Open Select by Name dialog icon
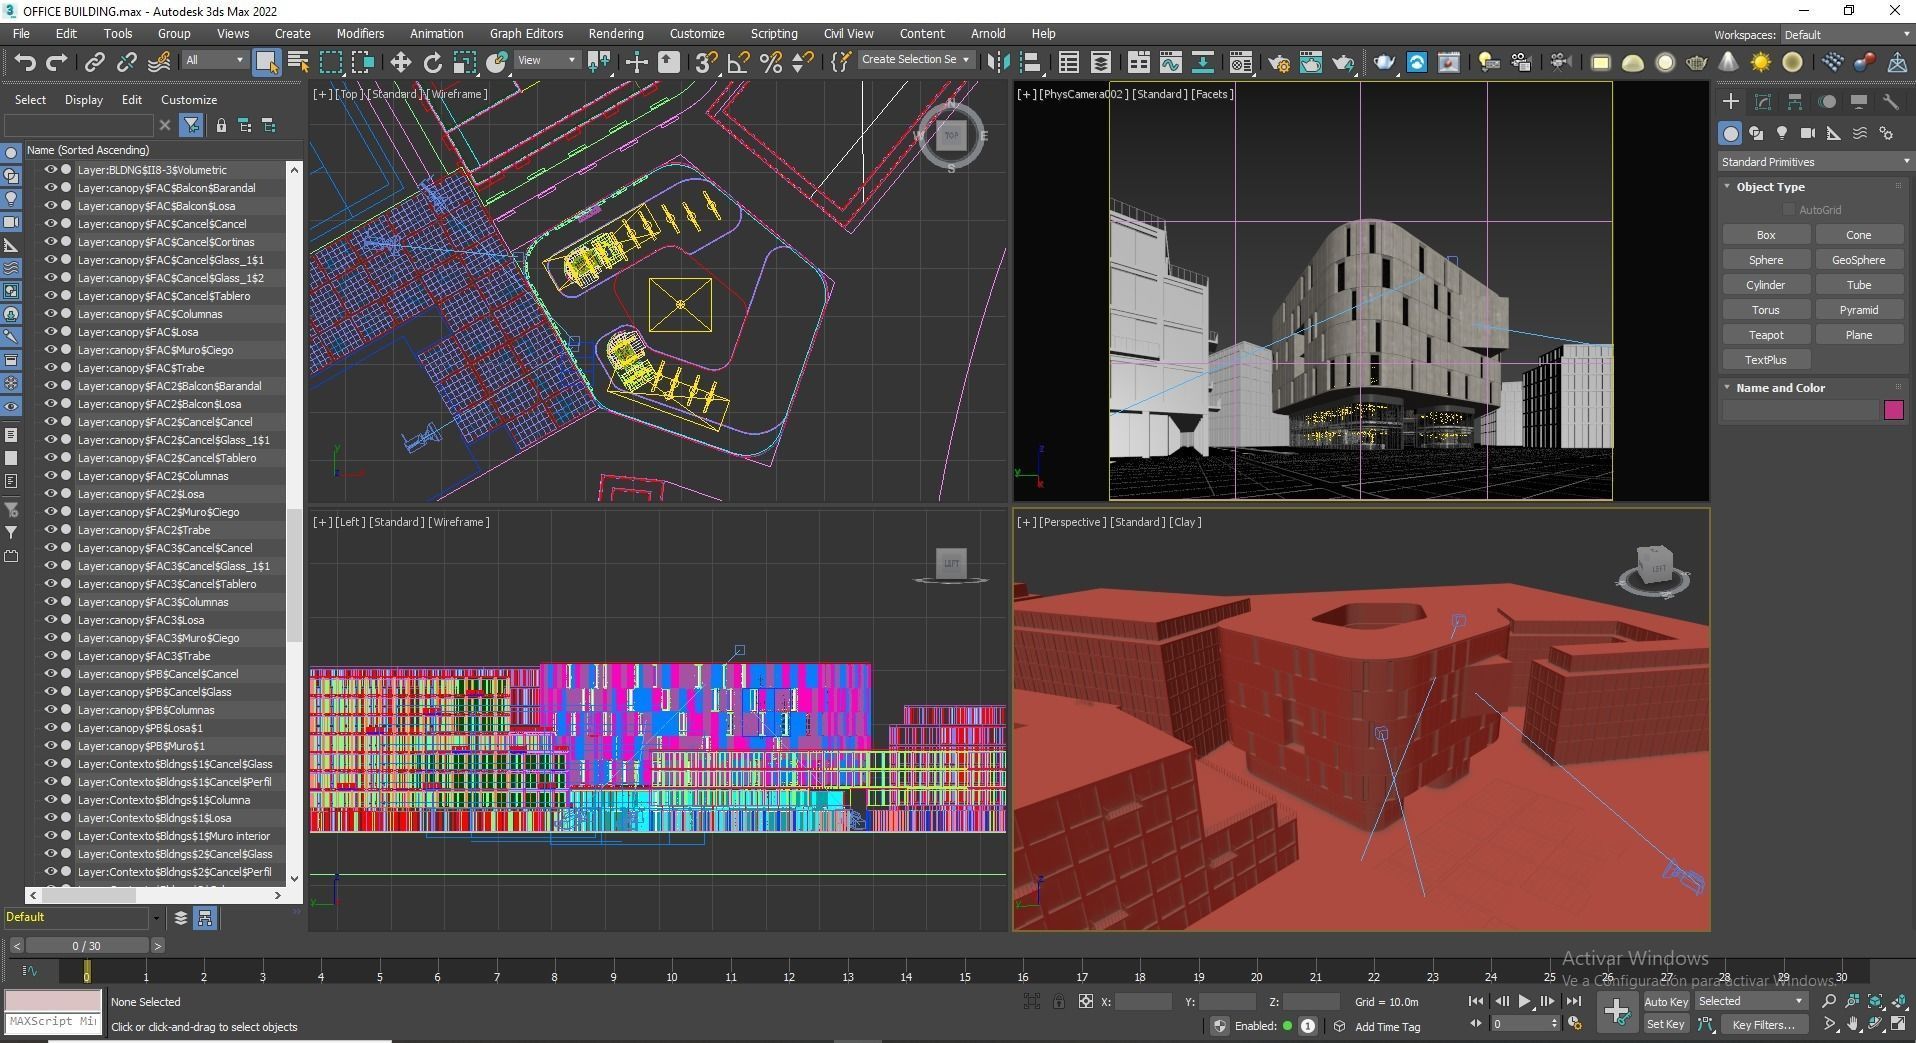Image resolution: width=1916 pixels, height=1043 pixels. [298, 62]
